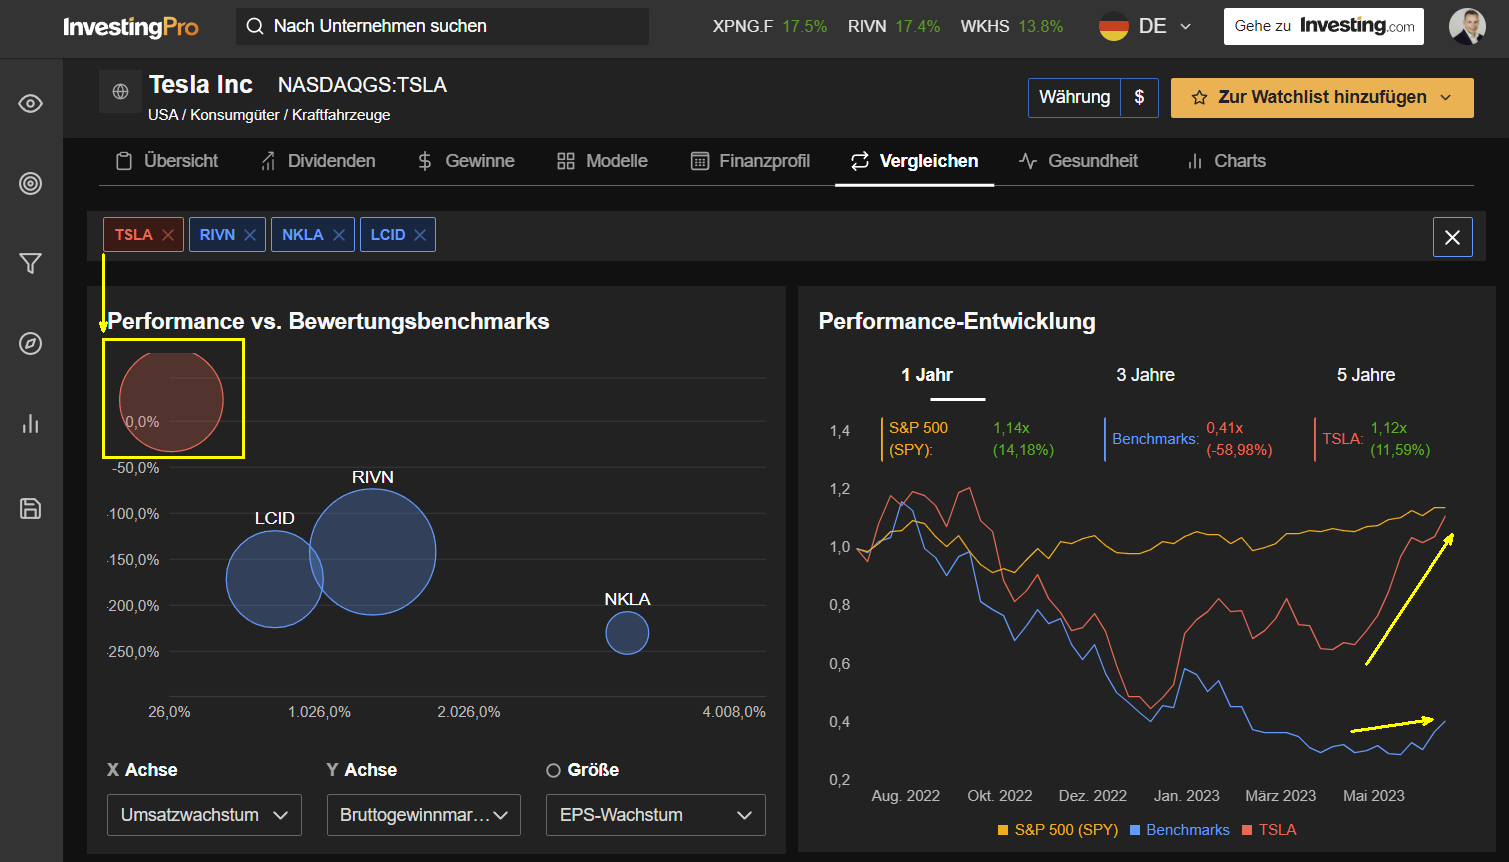Image resolution: width=1509 pixels, height=862 pixels.
Task: Select the 1 Jahr period tab
Action: (927, 375)
